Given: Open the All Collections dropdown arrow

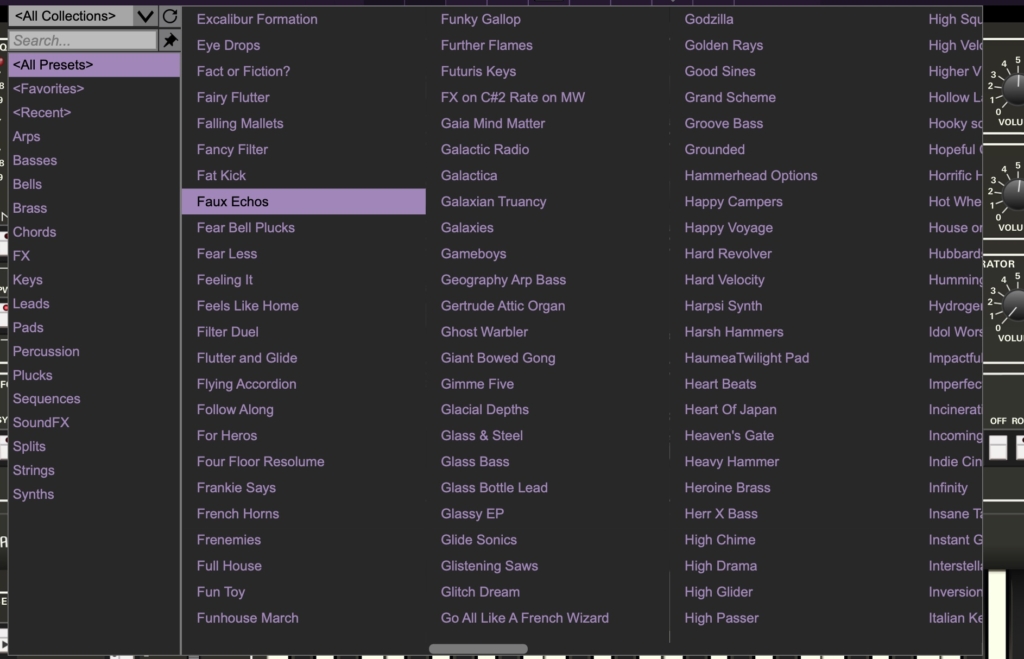Looking at the screenshot, I should [x=145, y=16].
